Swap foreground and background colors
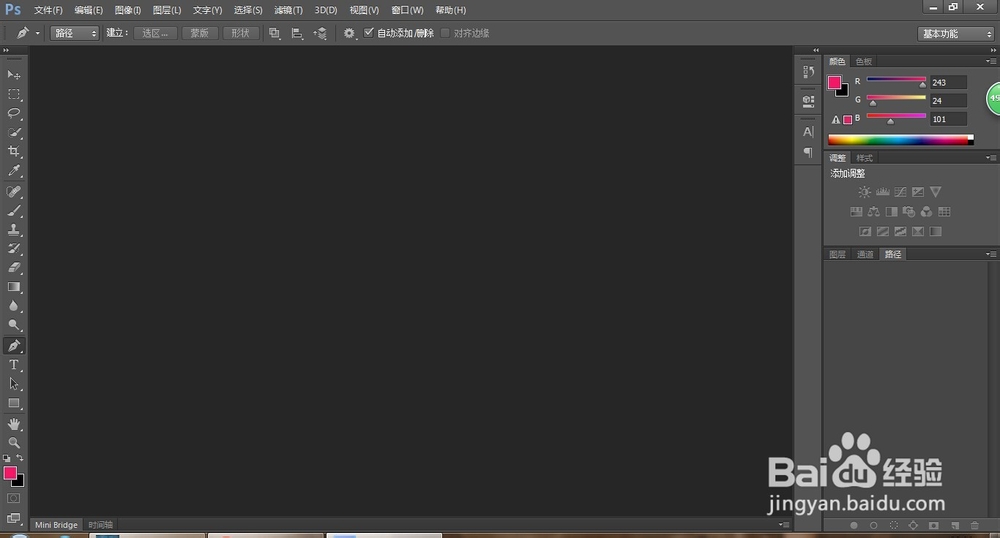Viewport: 1000px width, 538px height. [20, 458]
